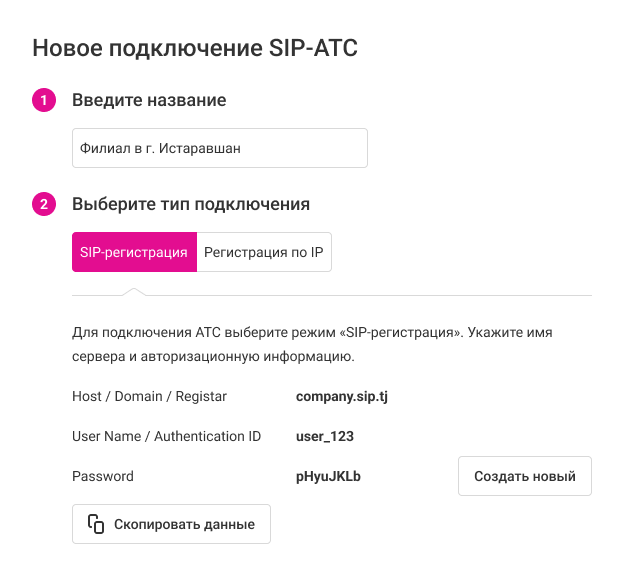
Task: Select the company.sip.tj host value
Action: click(342, 397)
